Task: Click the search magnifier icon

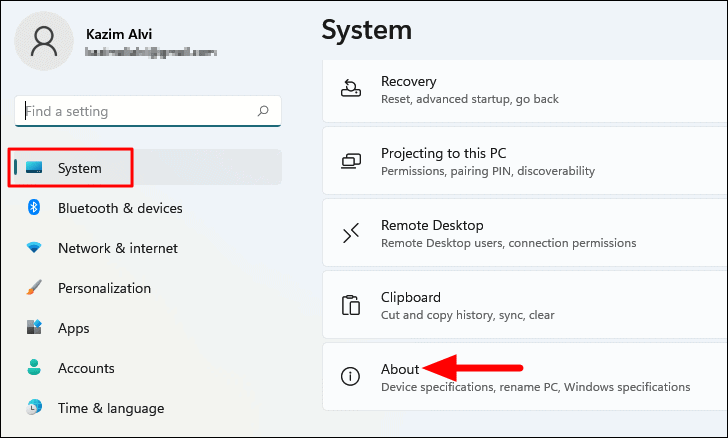Action: pyautogui.click(x=263, y=111)
